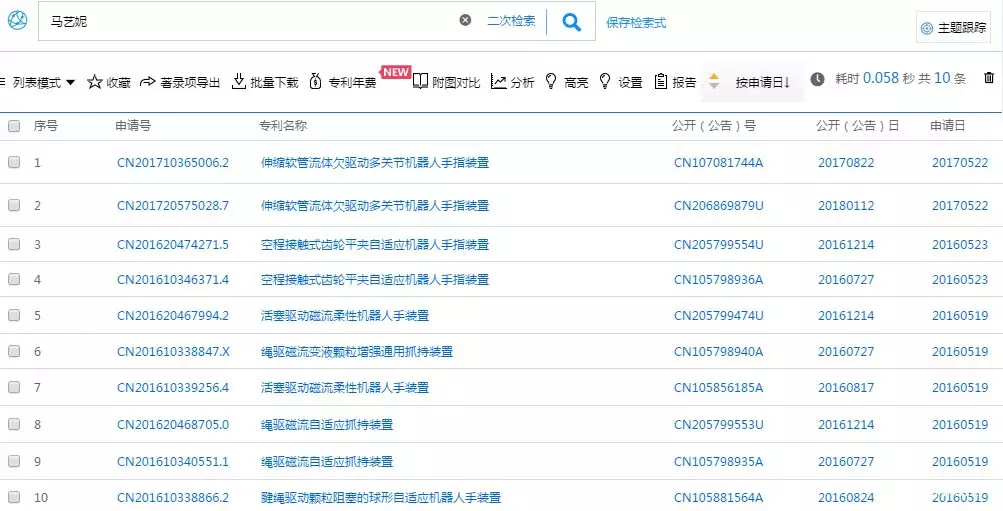Click publication date 20180112
Image resolution: width=1003 pixels, height=511 pixels.
pyautogui.click(x=846, y=205)
